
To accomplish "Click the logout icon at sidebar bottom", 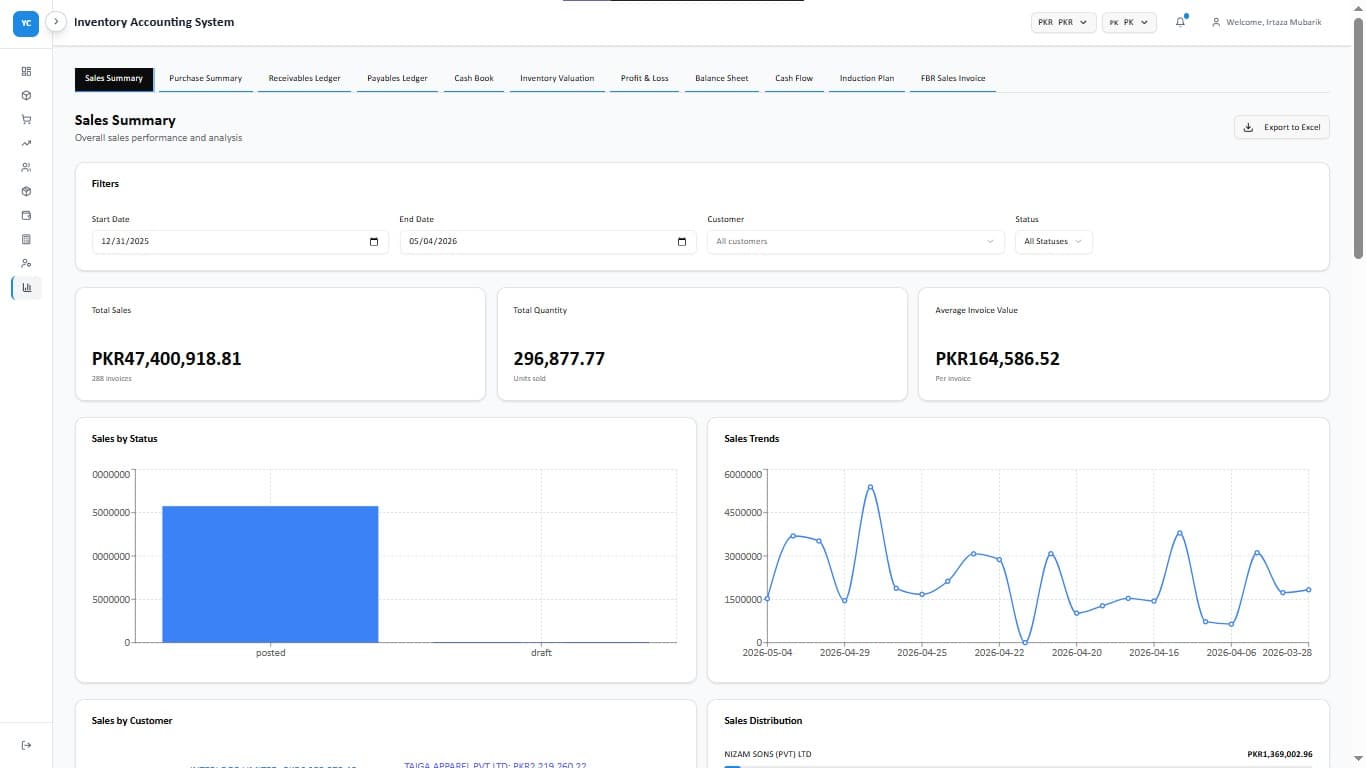I will point(26,745).
